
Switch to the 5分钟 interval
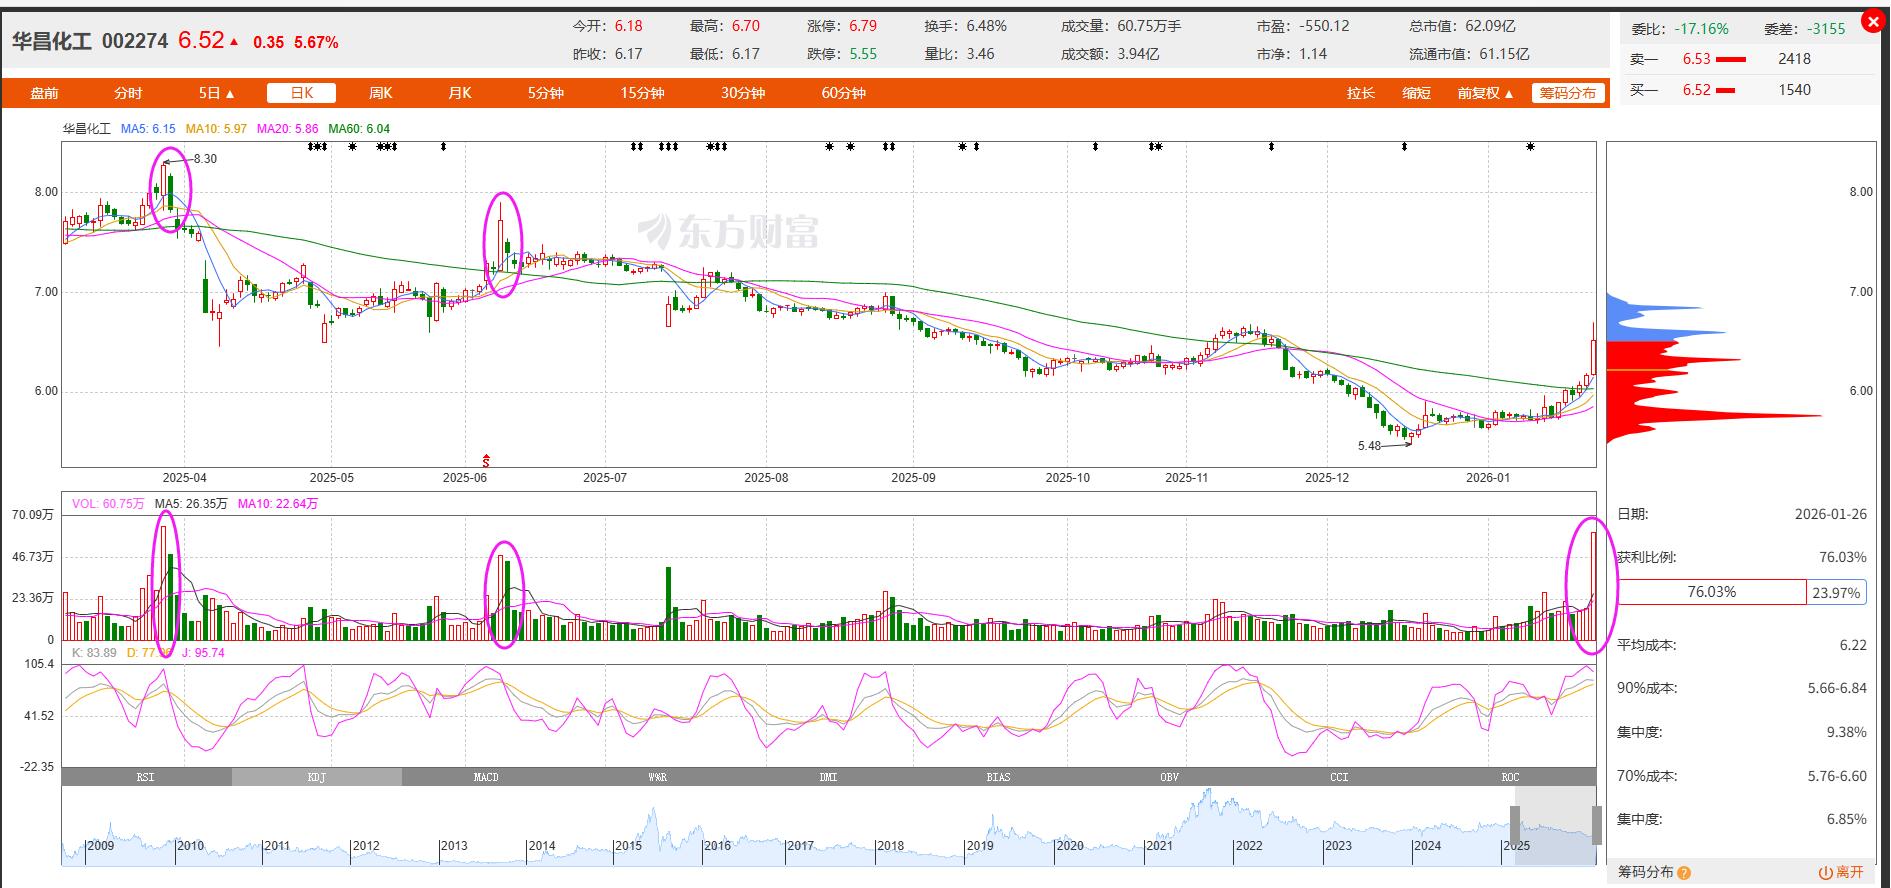tap(546, 93)
